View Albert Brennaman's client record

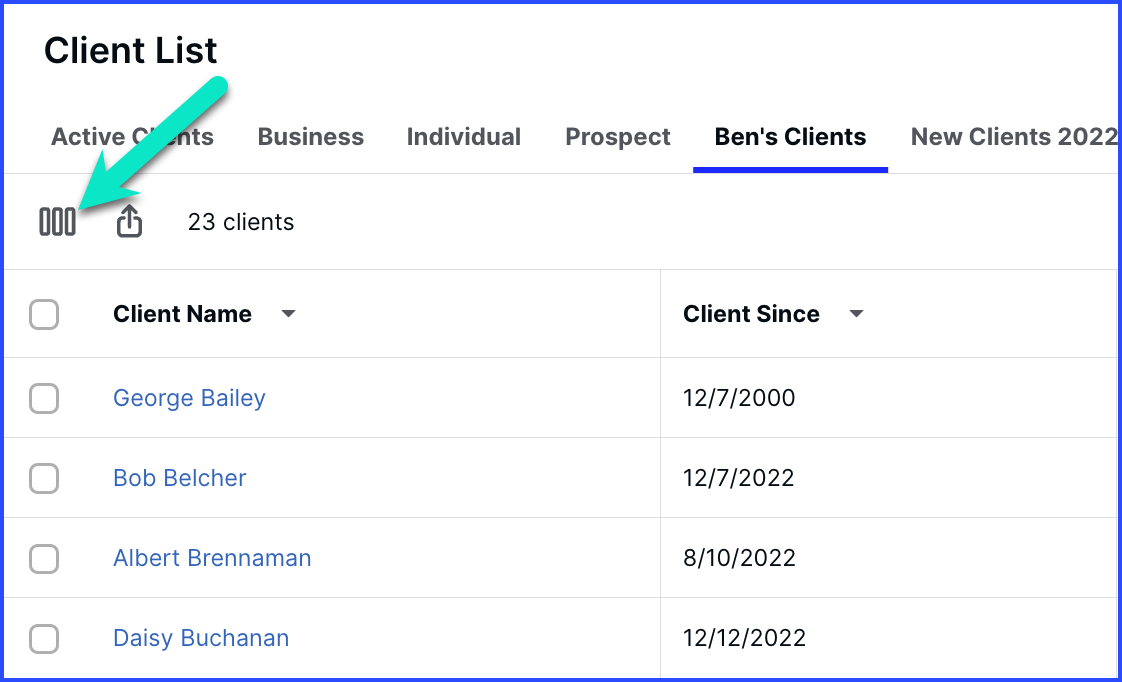pos(213,558)
